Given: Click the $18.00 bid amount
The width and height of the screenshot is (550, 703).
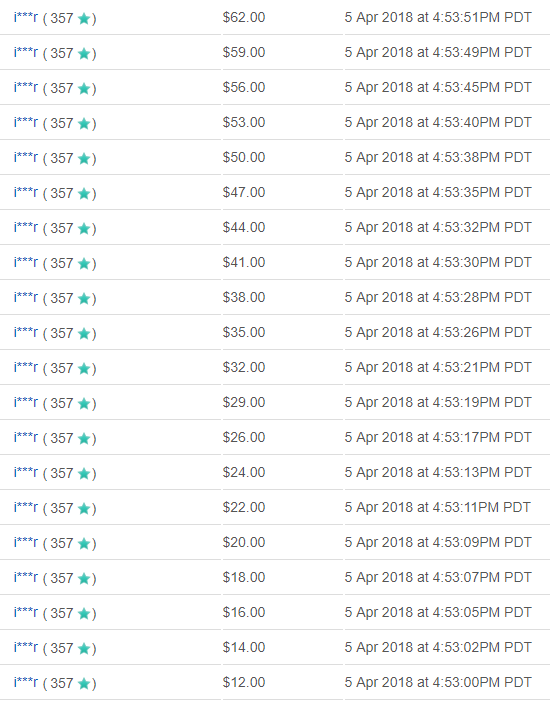Looking at the screenshot, I should (x=244, y=577).
